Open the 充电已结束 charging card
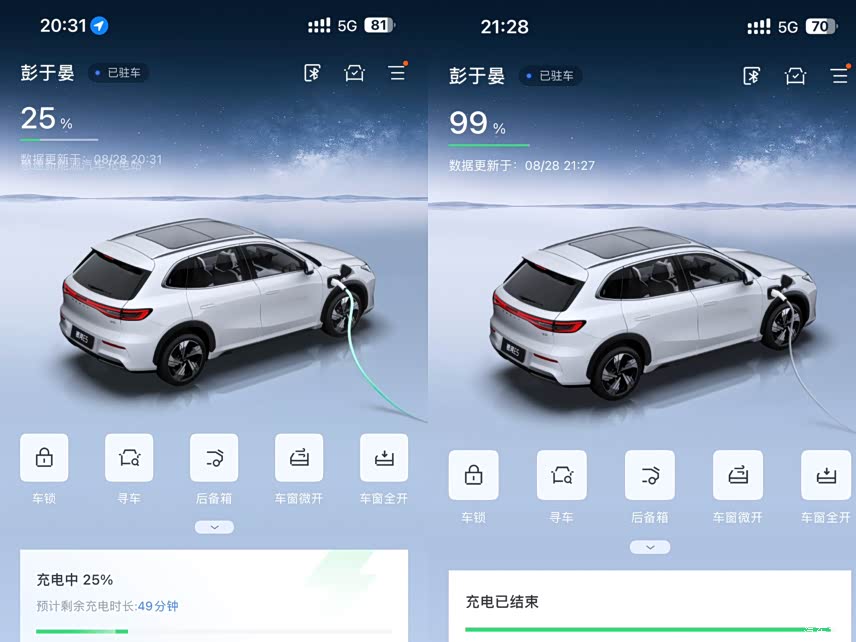856x642 pixels. point(650,606)
